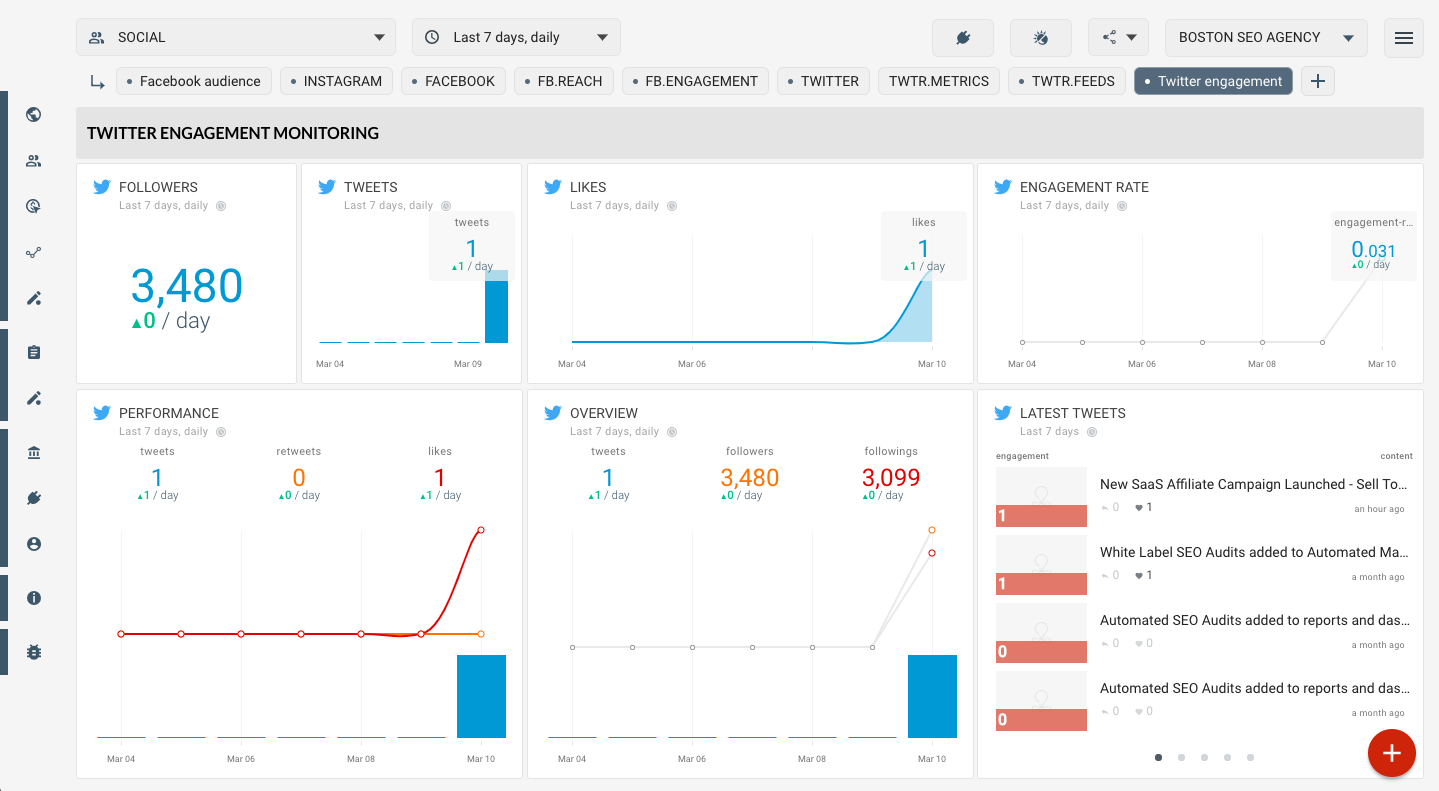
Task: Click the 3,099 followings value in OVERVIEW
Action: 890,478
